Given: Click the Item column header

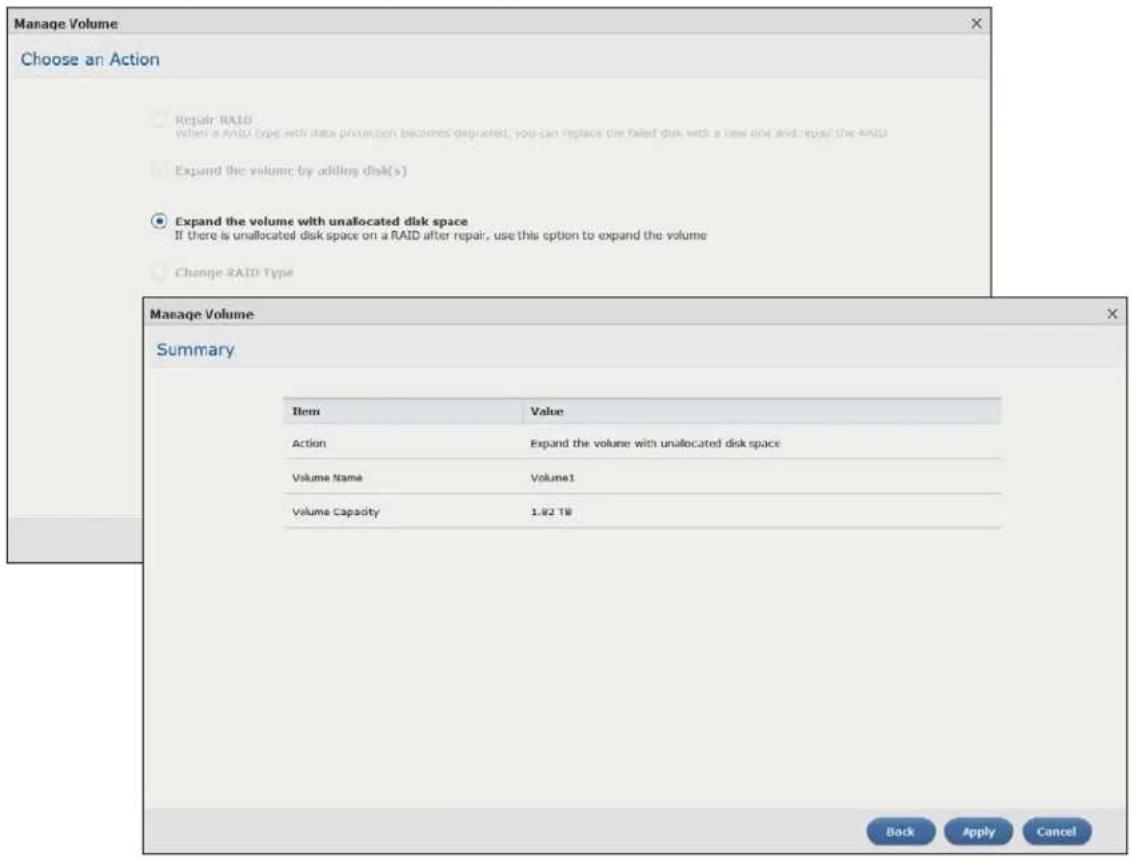Looking at the screenshot, I should (402, 411).
